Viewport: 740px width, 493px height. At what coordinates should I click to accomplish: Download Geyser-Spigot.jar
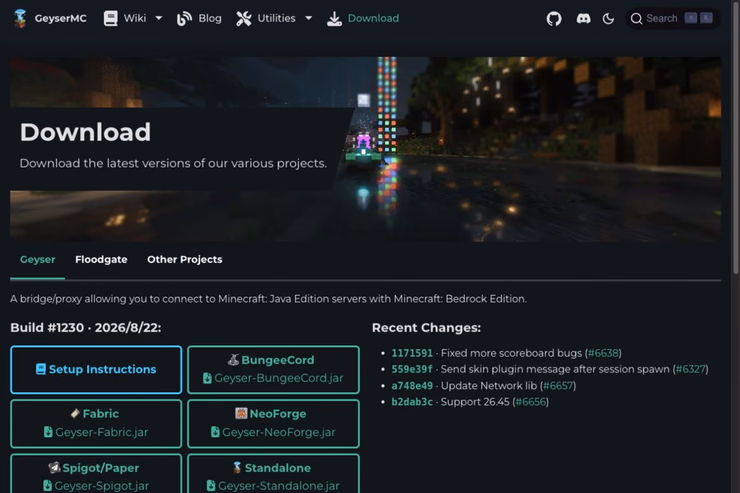coord(96,474)
